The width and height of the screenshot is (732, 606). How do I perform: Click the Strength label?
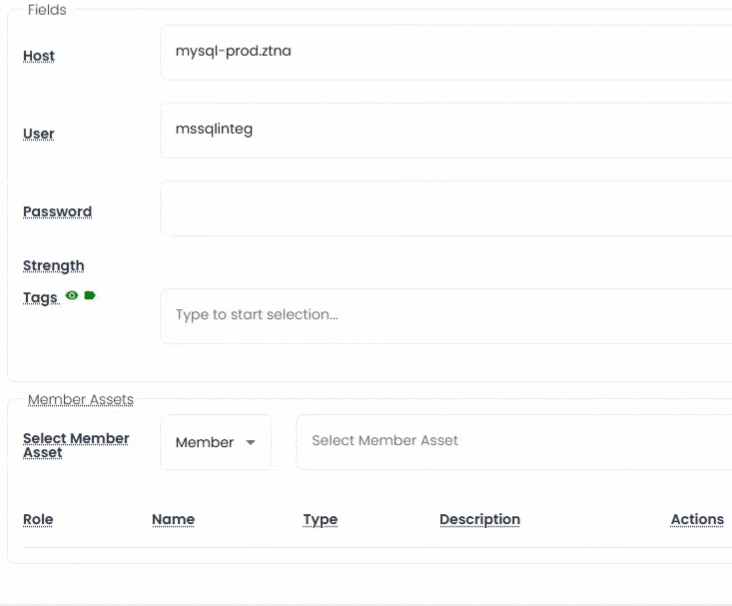(53, 266)
